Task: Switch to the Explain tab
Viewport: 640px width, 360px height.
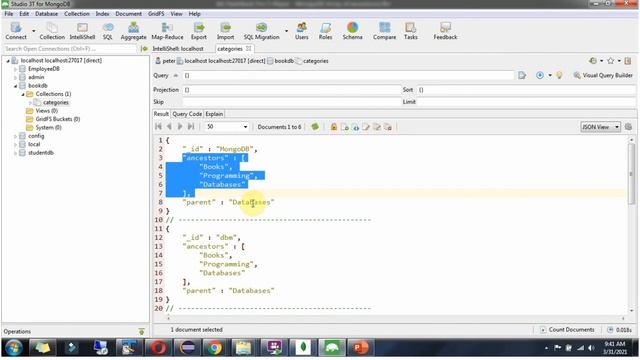Action: 214,114
